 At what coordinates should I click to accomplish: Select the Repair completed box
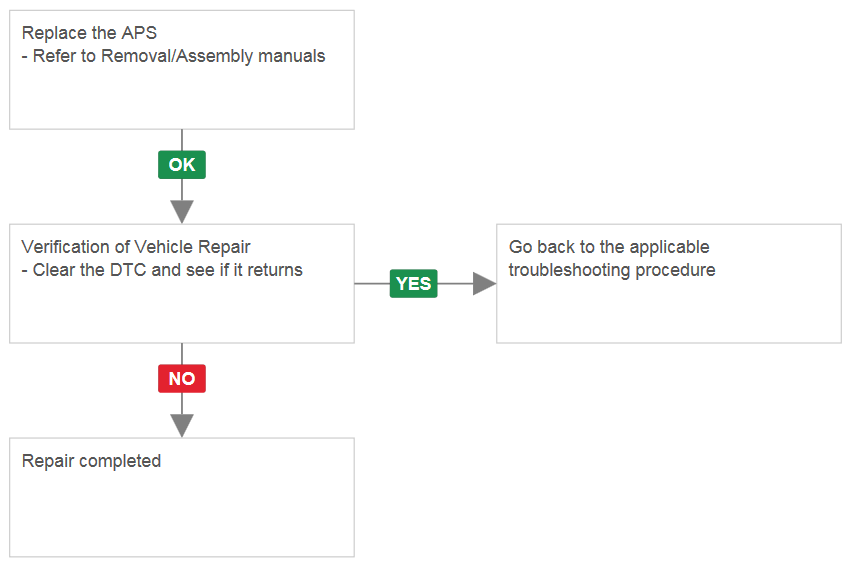click(x=182, y=497)
